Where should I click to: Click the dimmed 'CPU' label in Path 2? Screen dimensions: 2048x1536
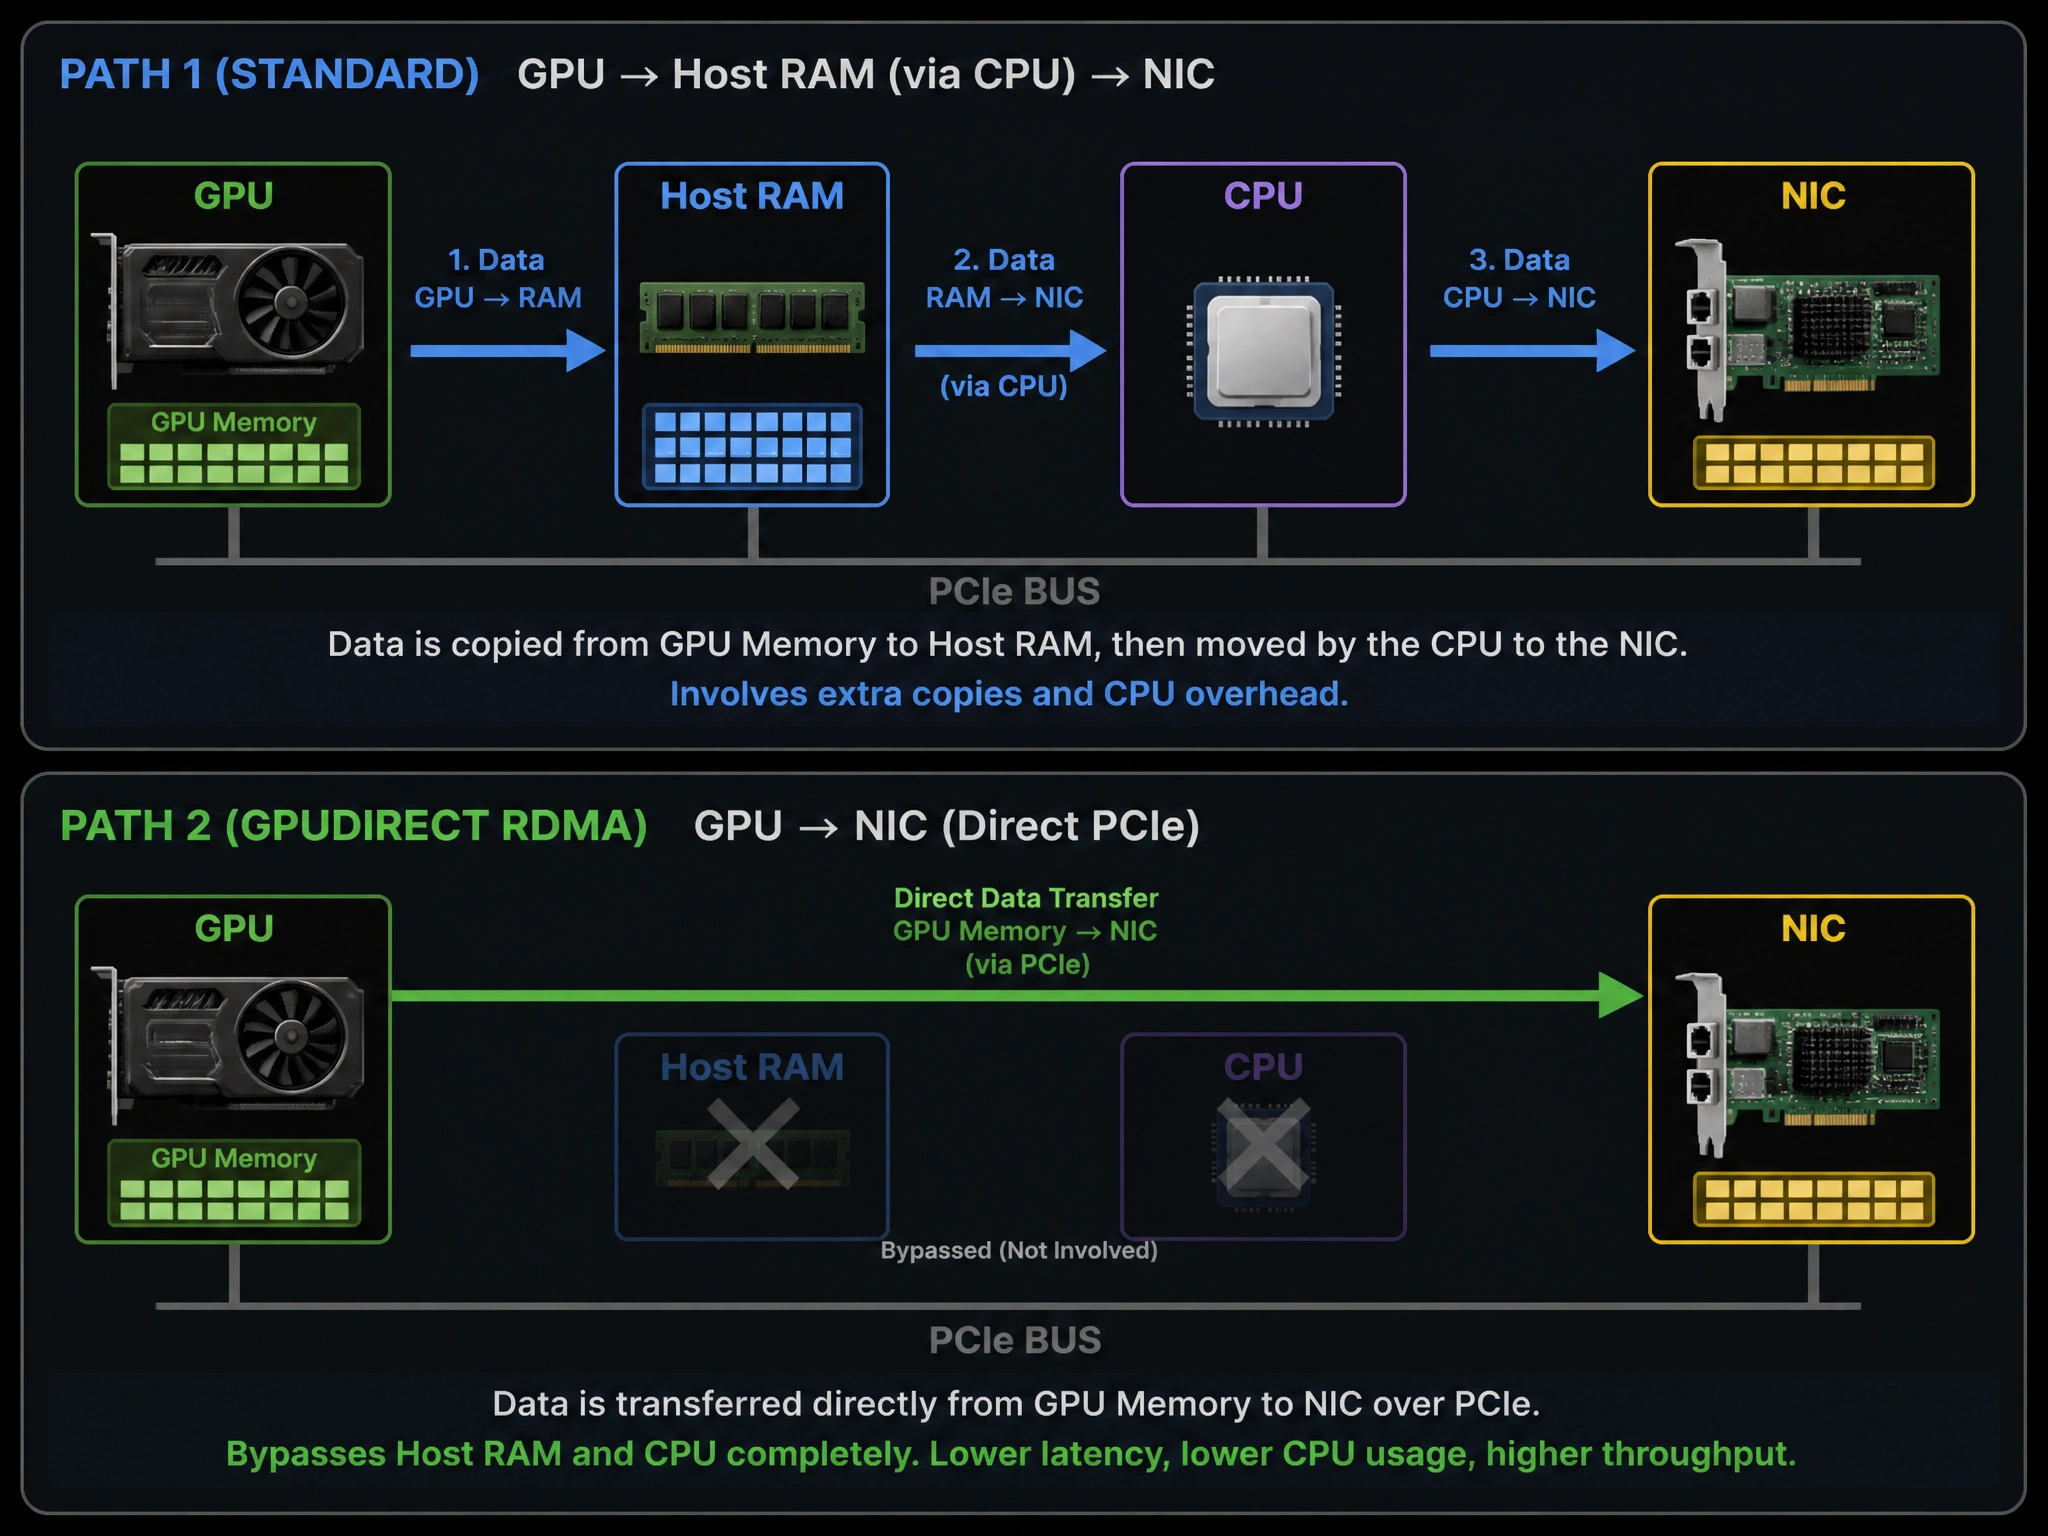pos(1263,1067)
